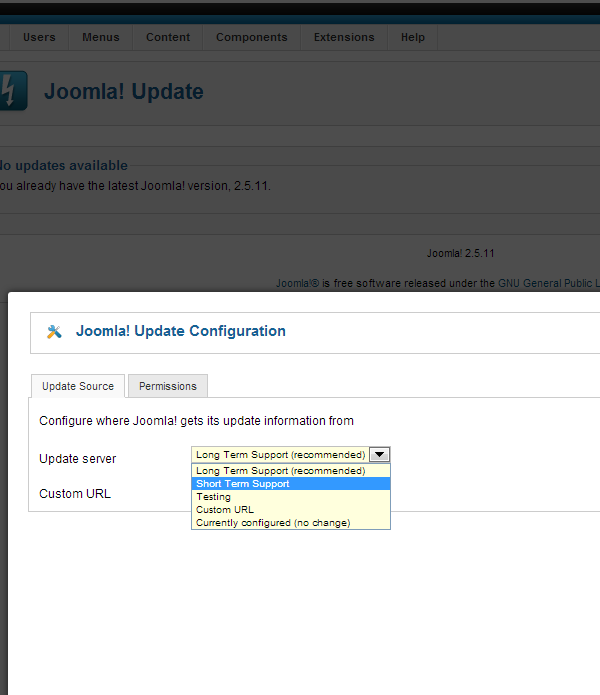Click the Joomla! Update page heading

coord(124,91)
